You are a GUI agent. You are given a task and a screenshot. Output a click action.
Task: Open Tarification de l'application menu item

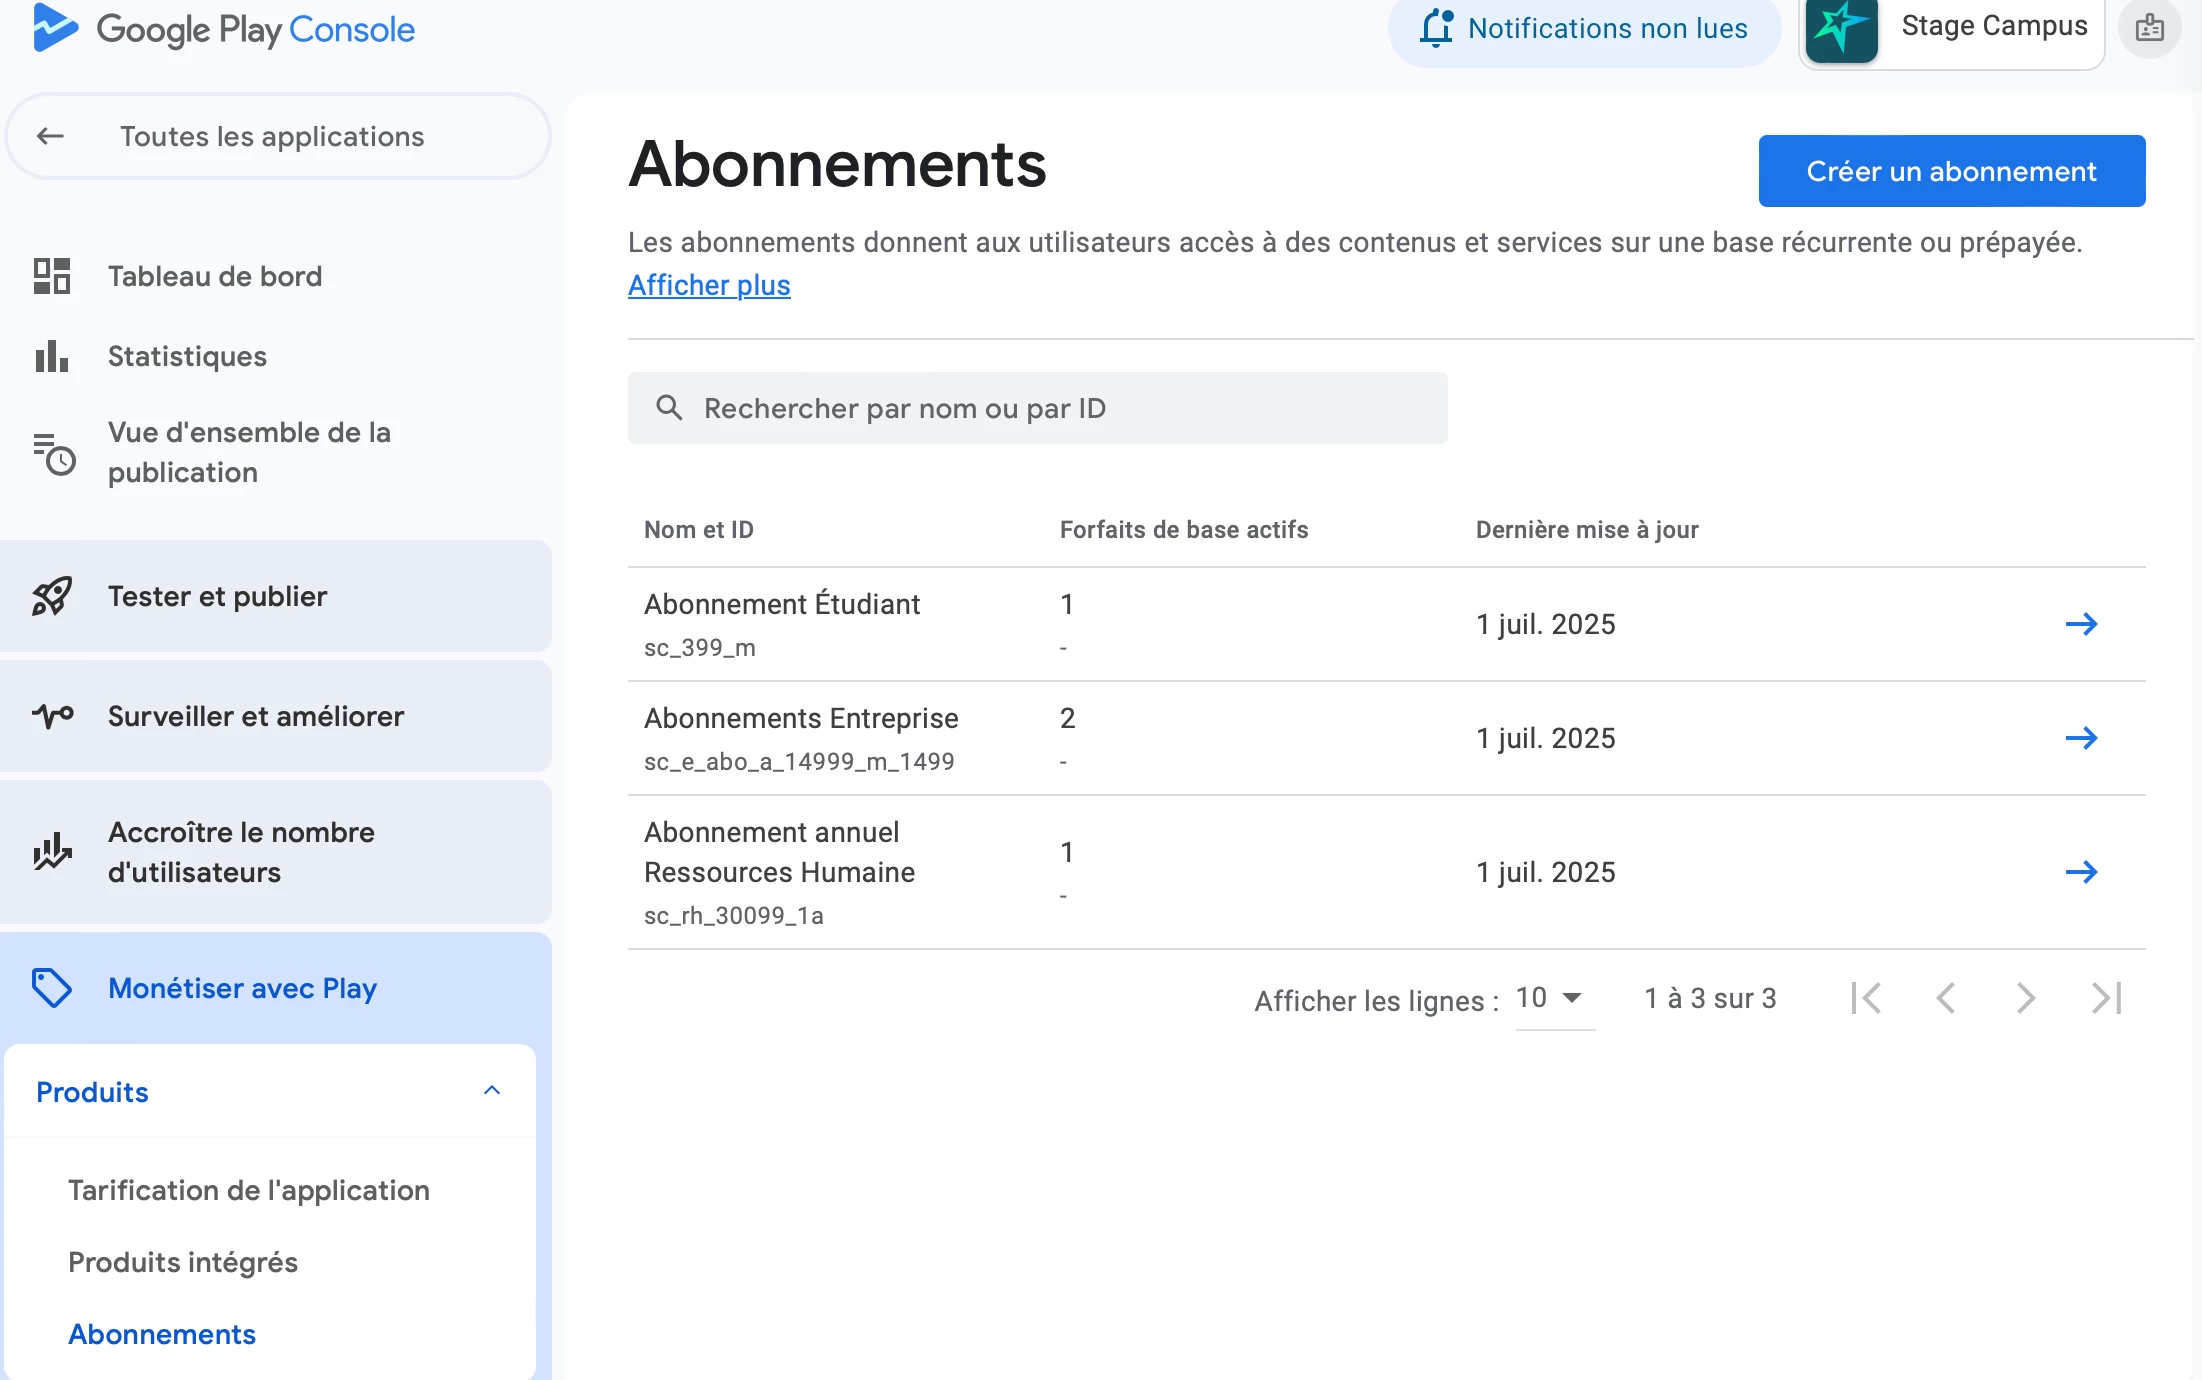pyautogui.click(x=249, y=1190)
